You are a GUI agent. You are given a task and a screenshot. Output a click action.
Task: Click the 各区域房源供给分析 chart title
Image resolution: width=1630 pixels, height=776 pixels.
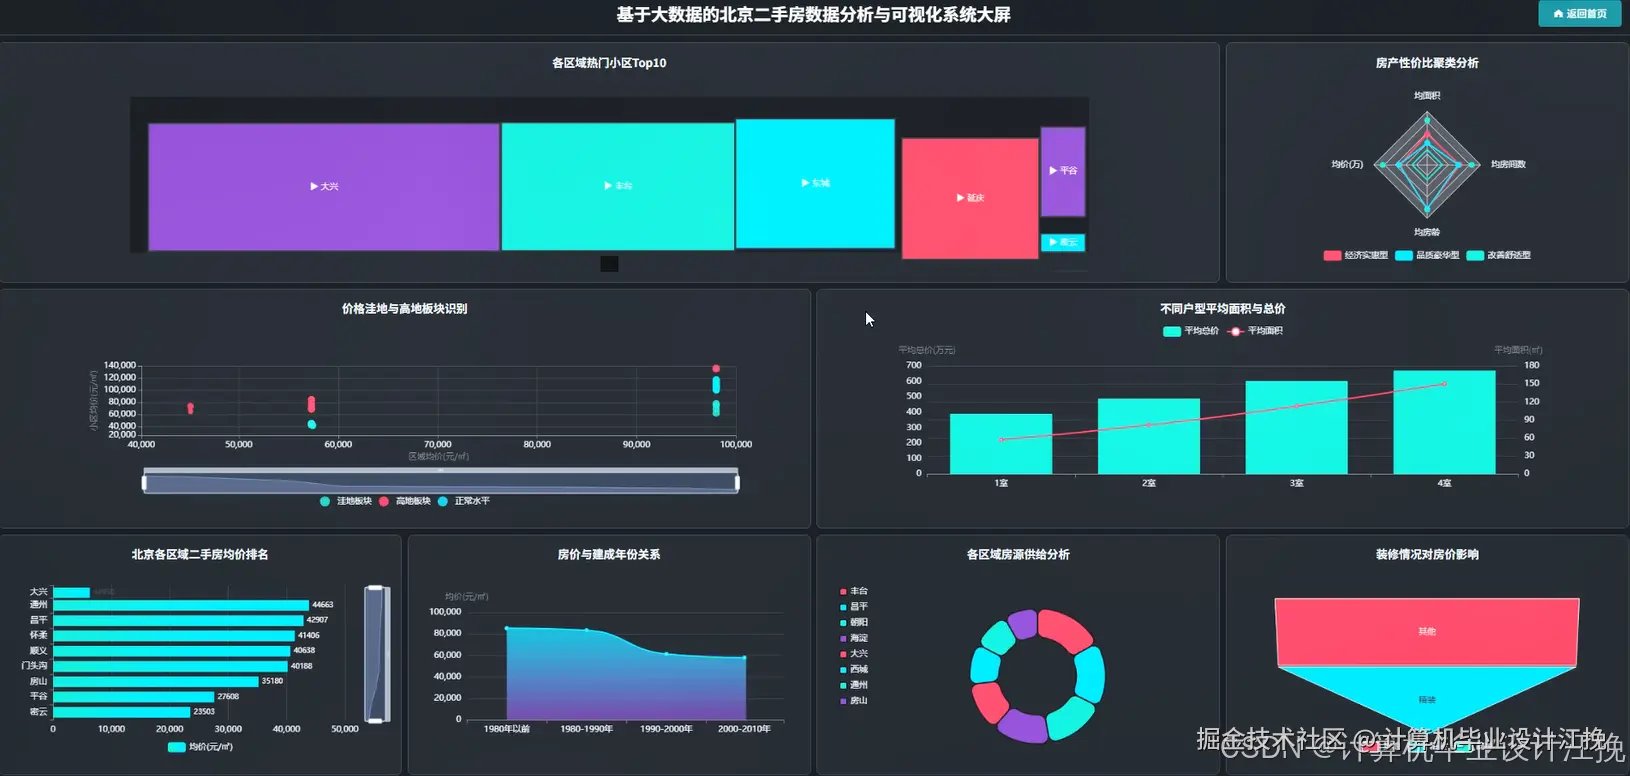tap(1018, 555)
